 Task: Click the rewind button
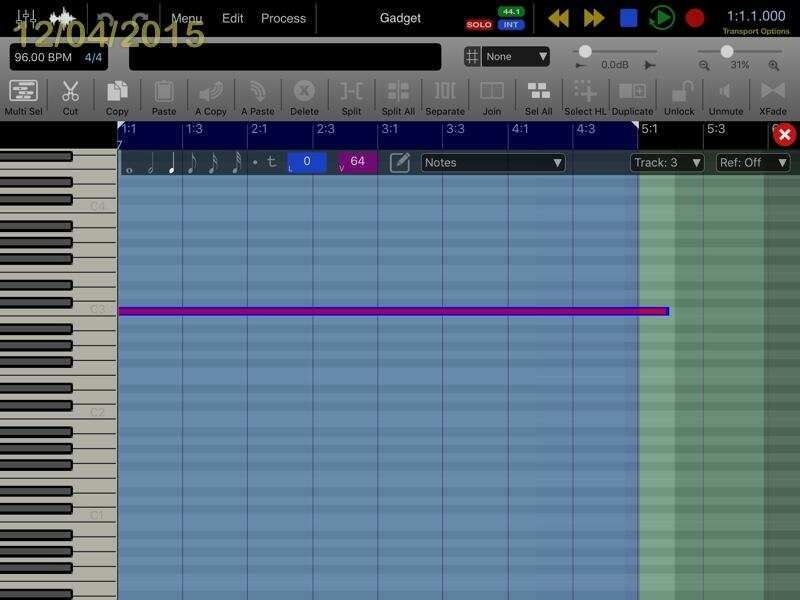point(559,18)
